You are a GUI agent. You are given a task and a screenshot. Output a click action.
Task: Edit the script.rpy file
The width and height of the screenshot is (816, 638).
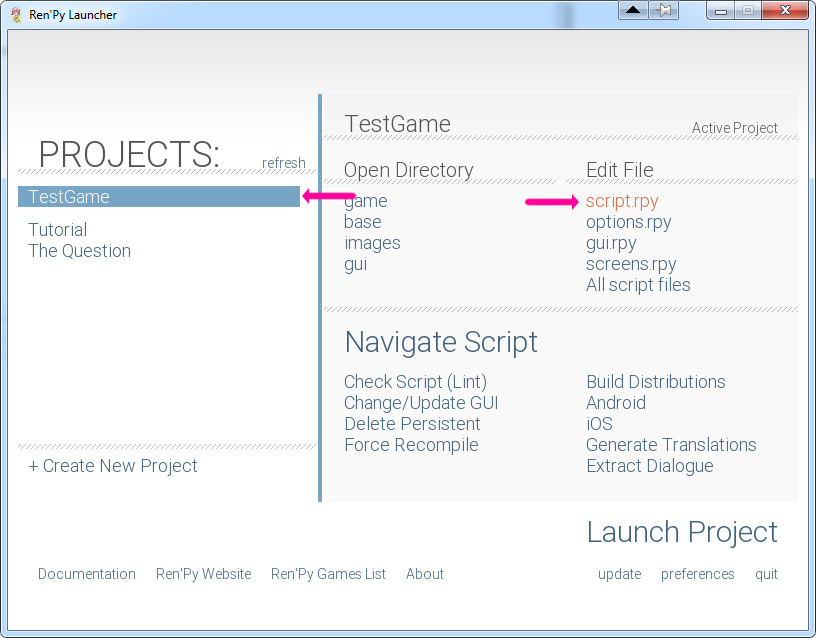click(622, 201)
